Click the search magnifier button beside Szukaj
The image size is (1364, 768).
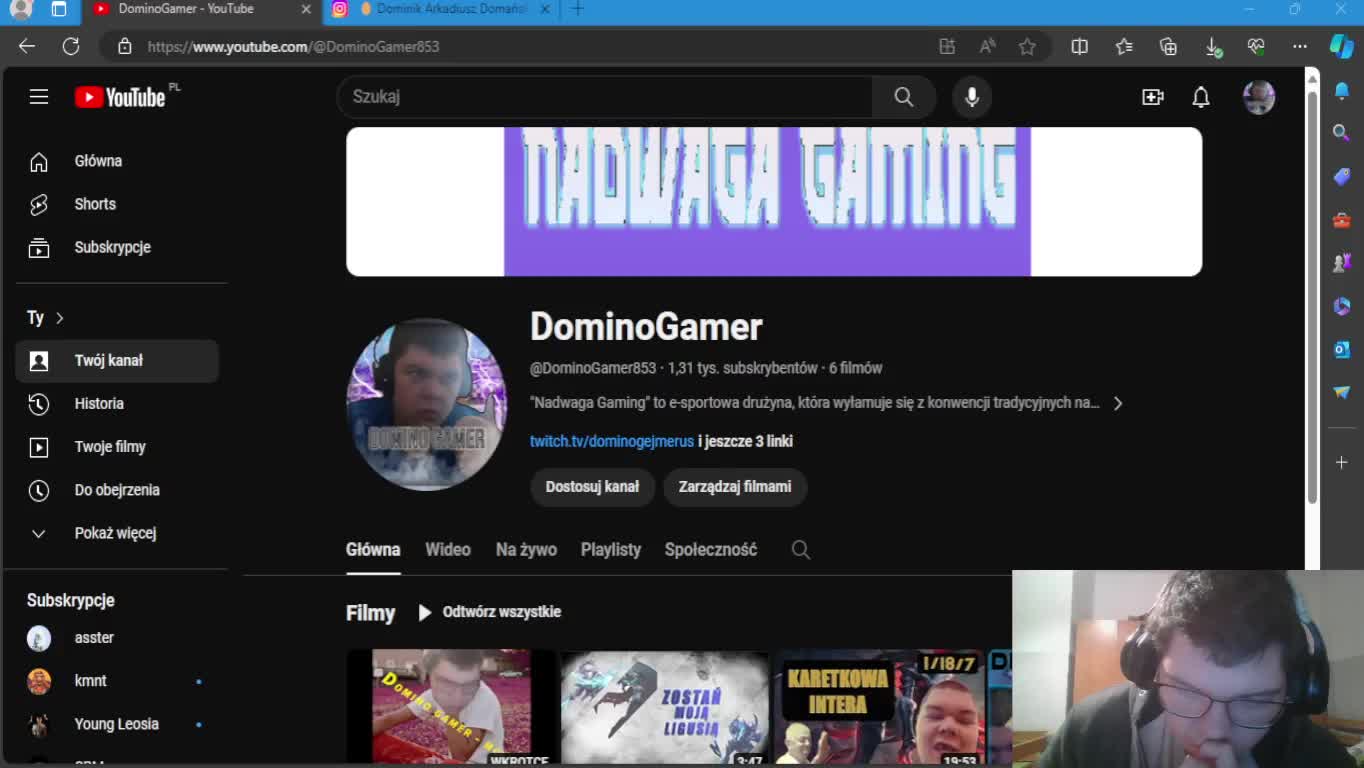point(904,97)
